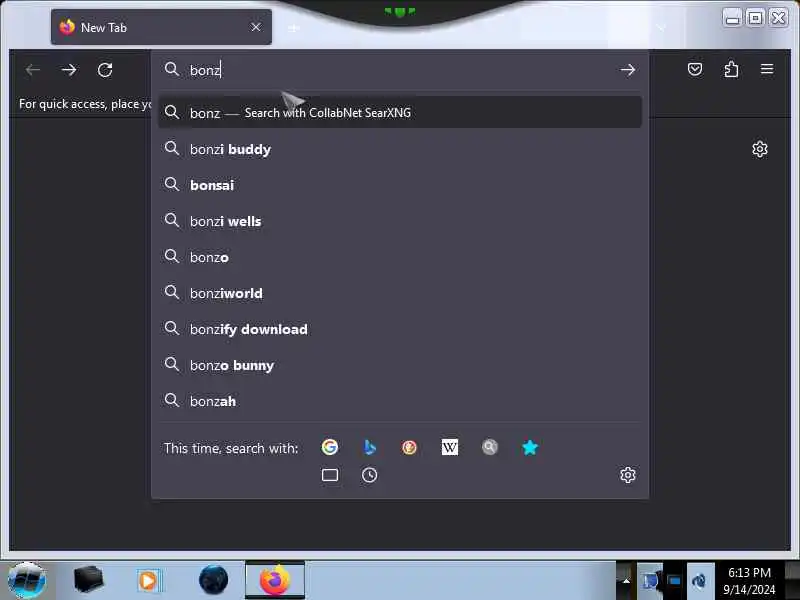Open a new tab with plus button
Image resolution: width=800 pixels, height=600 pixels.
293,28
